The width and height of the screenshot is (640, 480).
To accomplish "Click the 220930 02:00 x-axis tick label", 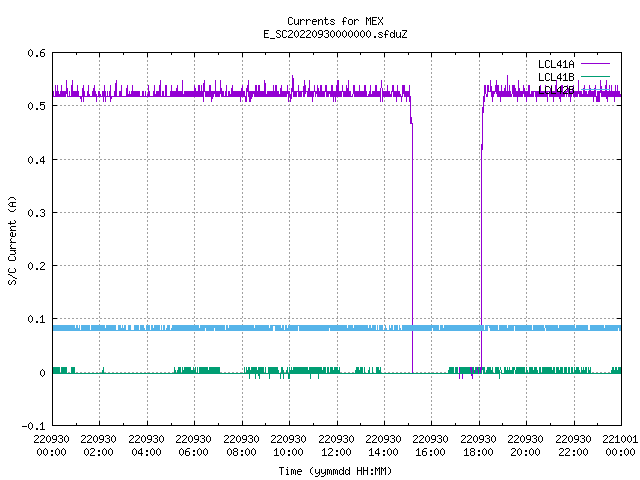I will [x=98, y=446].
